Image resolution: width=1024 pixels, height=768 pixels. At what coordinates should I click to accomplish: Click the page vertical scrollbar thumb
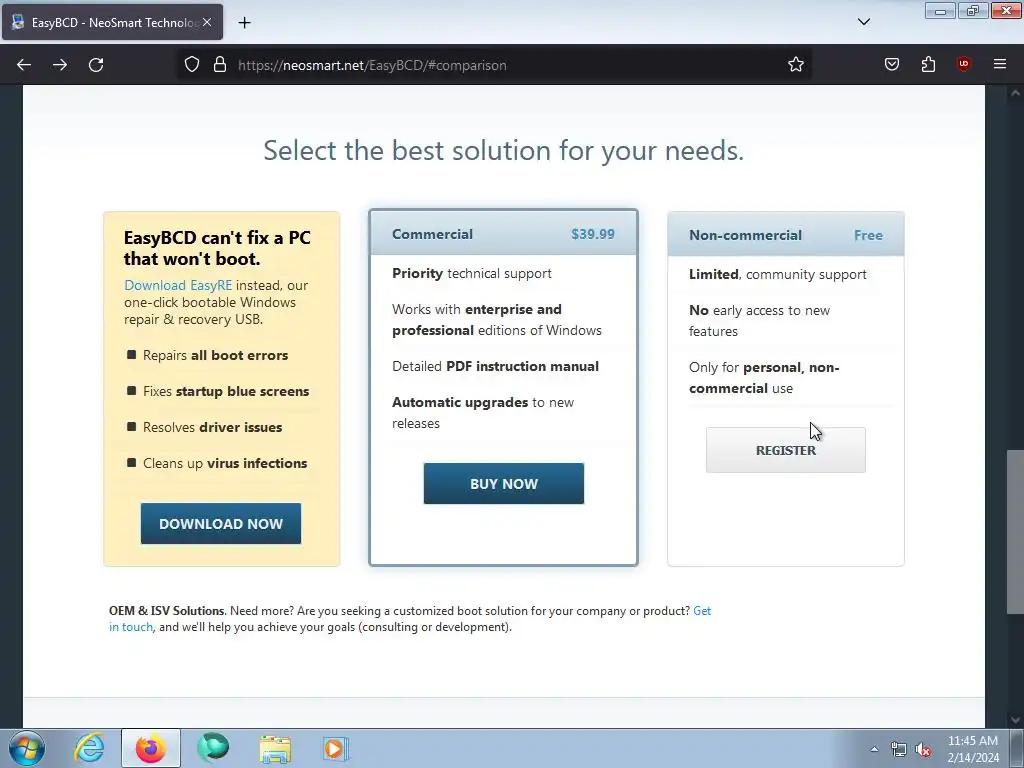click(x=1015, y=532)
